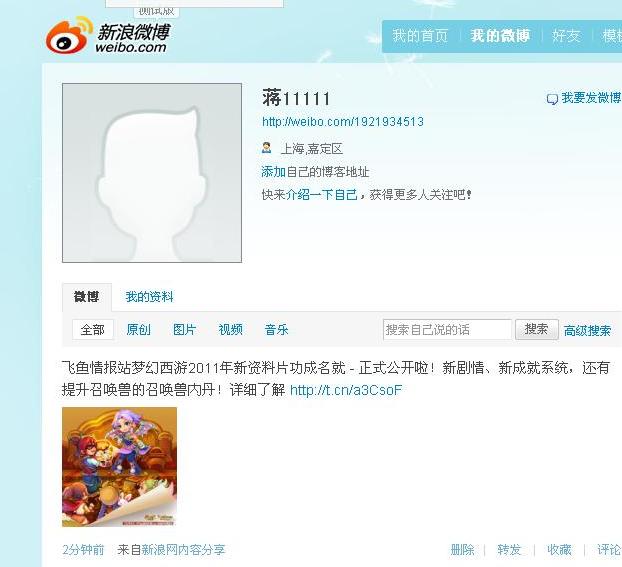The width and height of the screenshot is (622, 567).
Task: Switch to the 我的资料 tab
Action: click(150, 296)
